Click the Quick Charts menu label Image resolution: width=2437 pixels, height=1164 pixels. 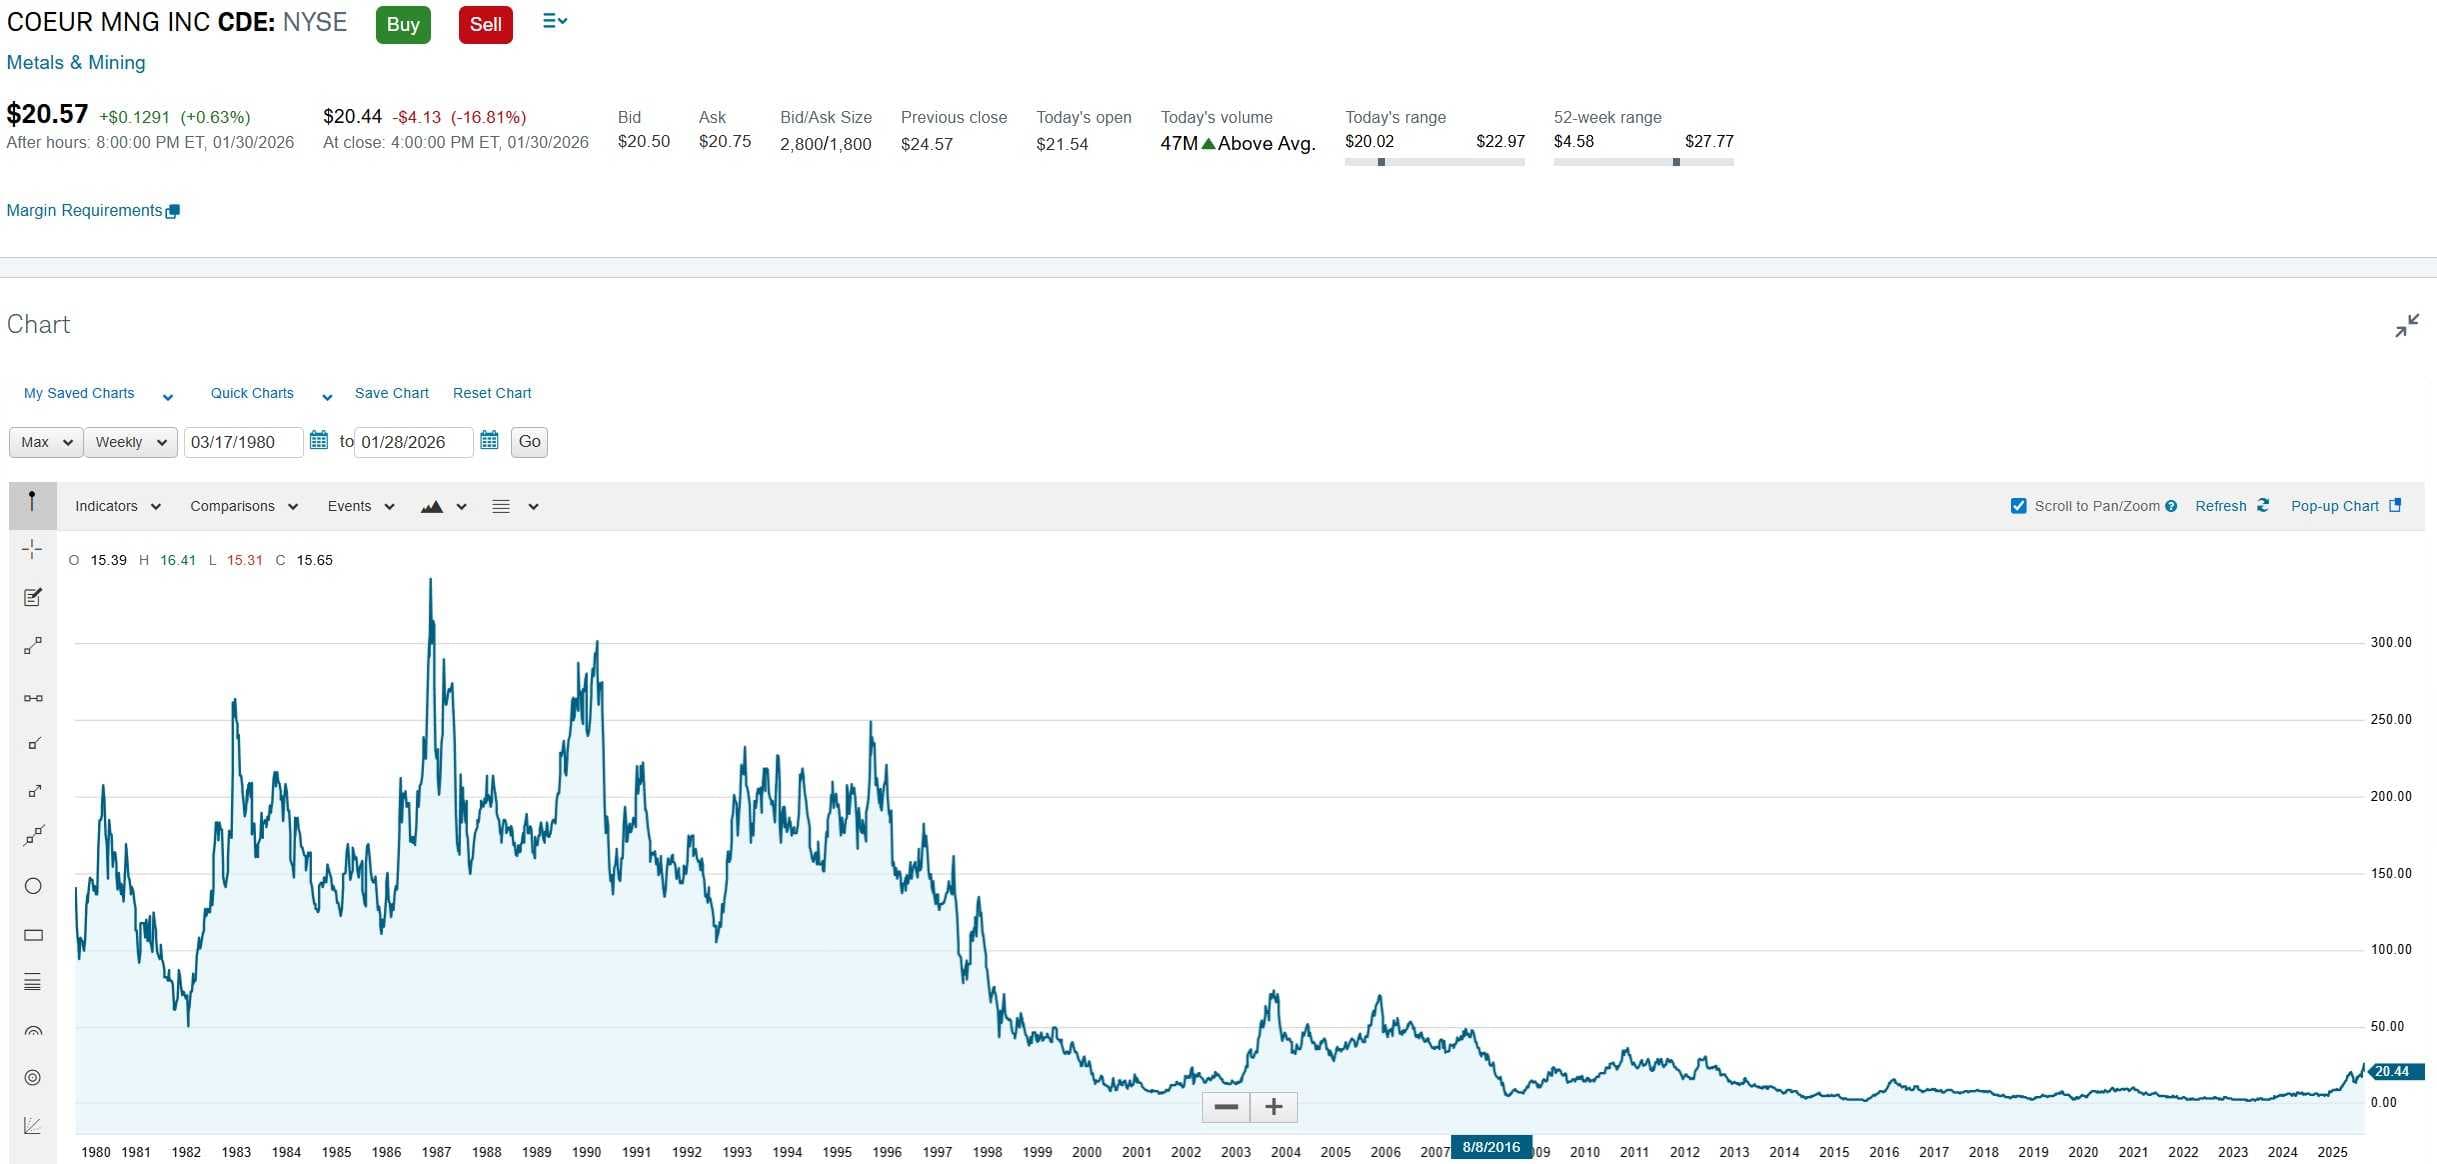pos(252,393)
